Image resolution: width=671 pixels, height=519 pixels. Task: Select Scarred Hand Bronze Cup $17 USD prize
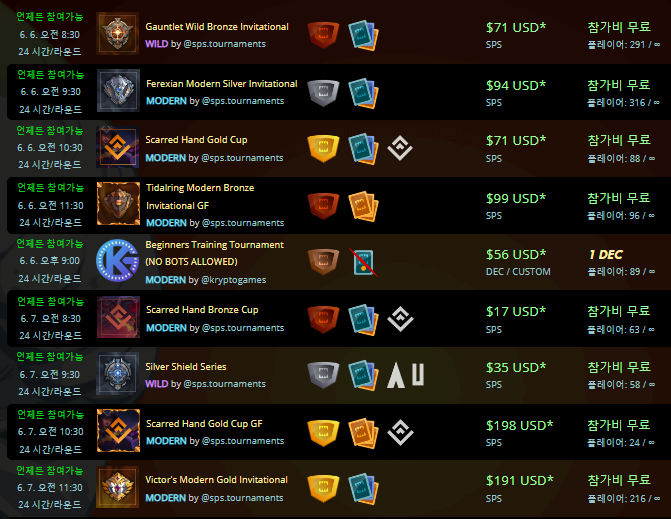pos(516,311)
